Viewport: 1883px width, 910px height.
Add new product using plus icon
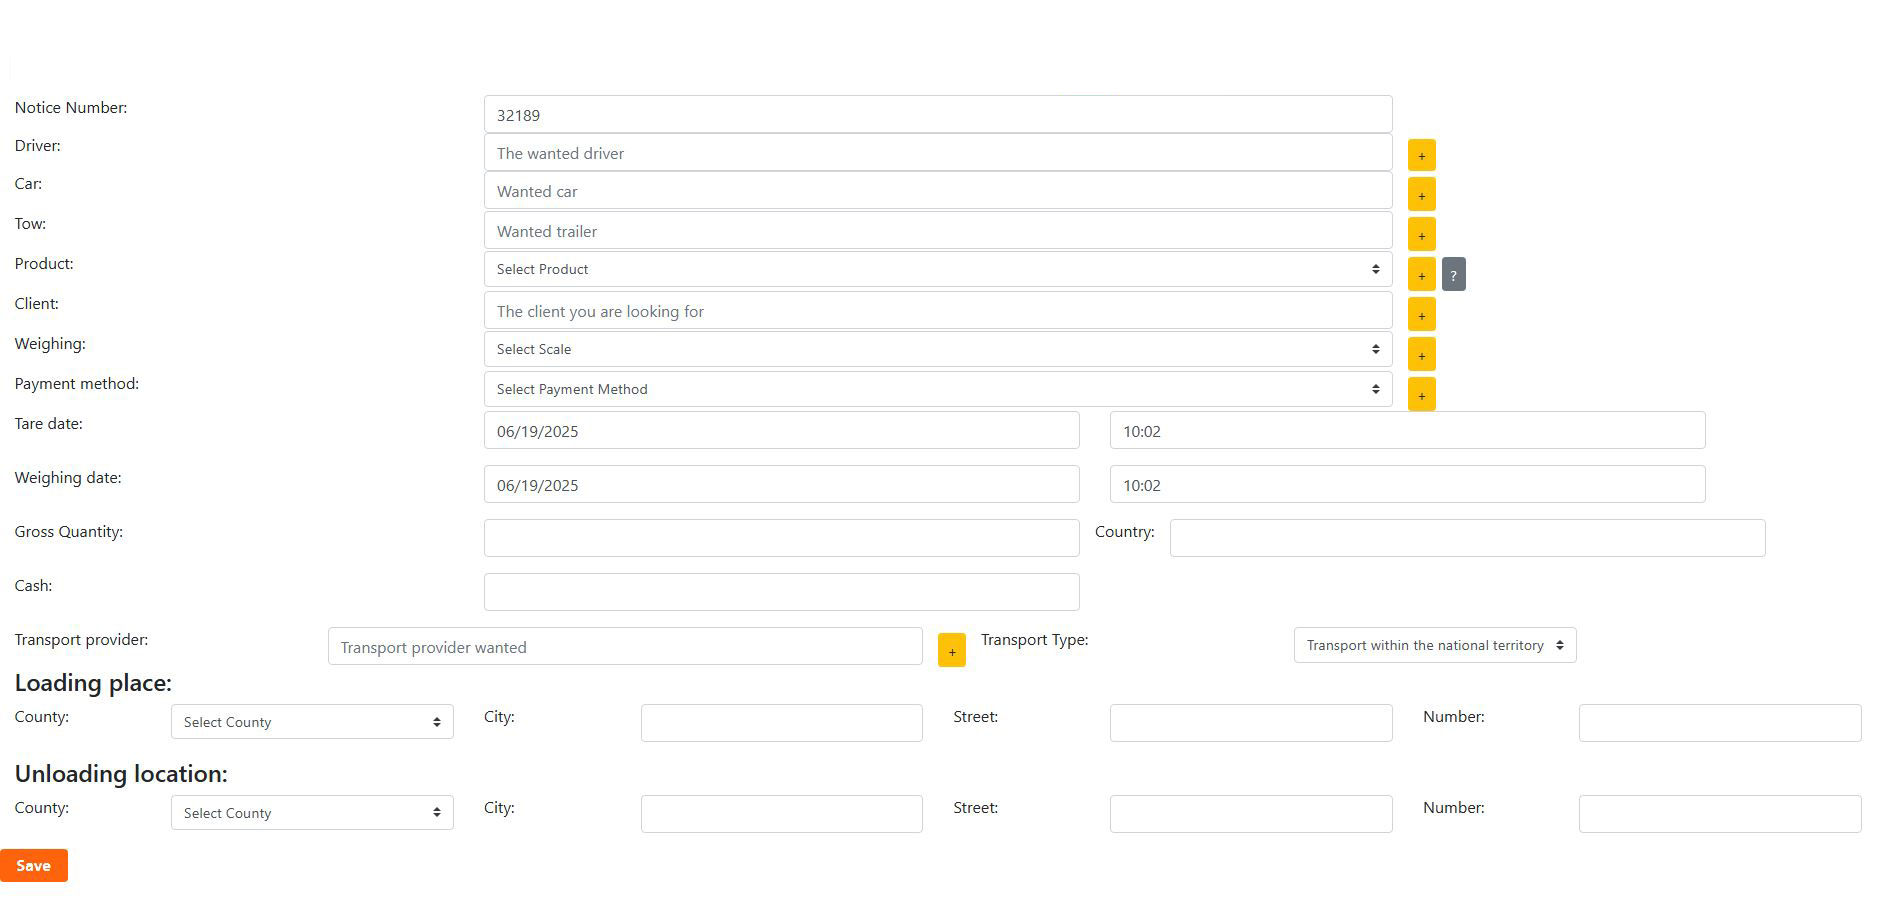[1421, 275]
